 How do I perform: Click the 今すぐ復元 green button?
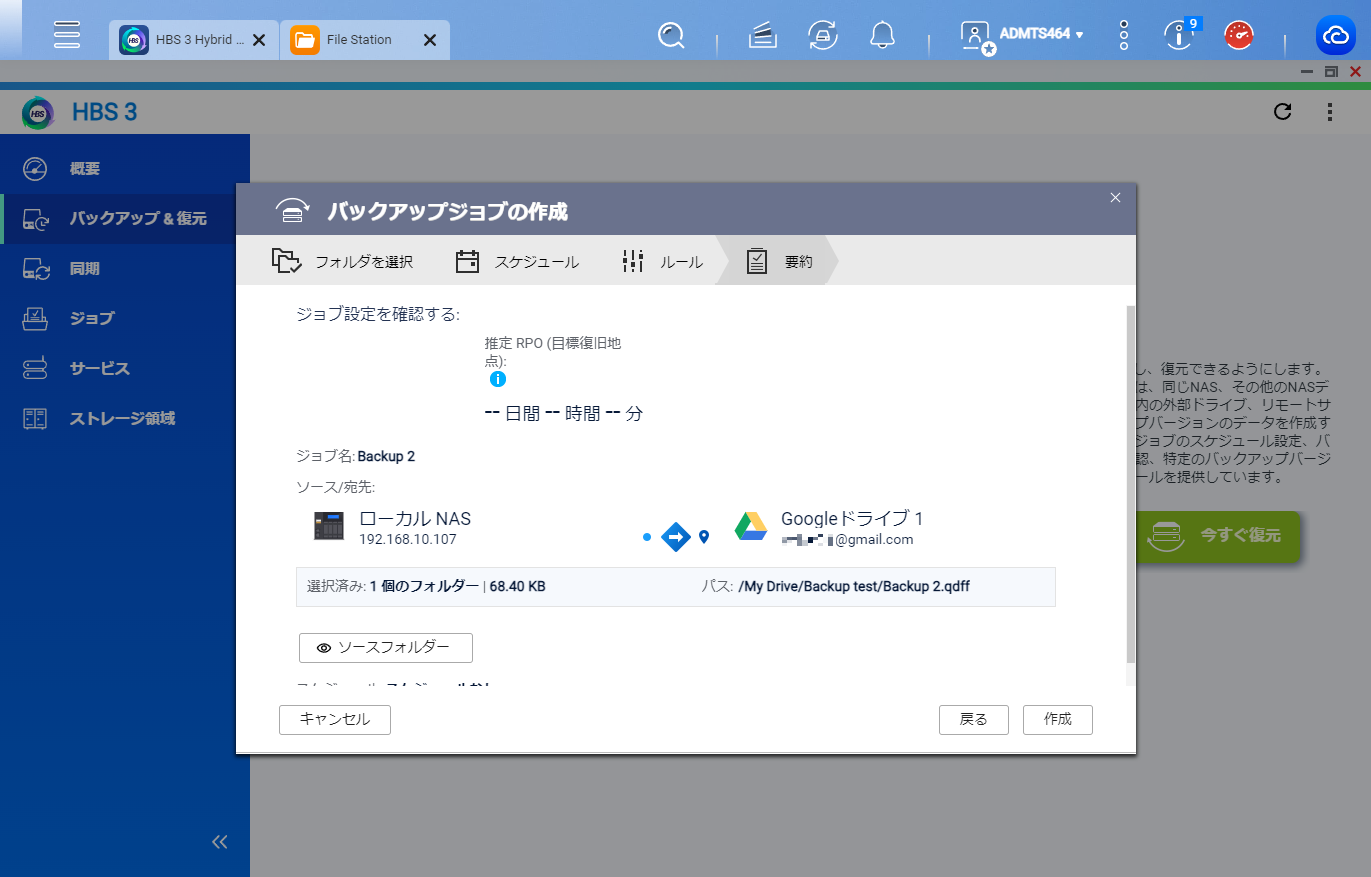tap(1216, 536)
